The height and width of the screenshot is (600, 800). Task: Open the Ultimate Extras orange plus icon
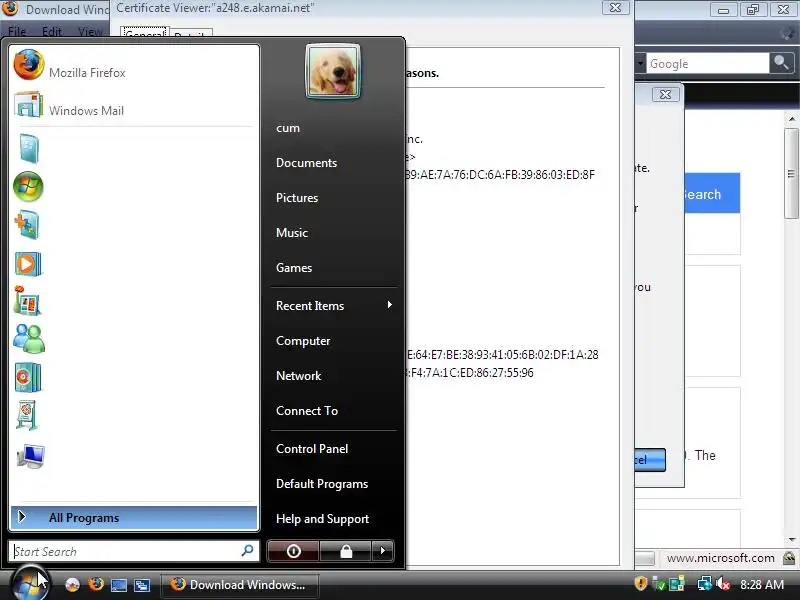[28, 225]
